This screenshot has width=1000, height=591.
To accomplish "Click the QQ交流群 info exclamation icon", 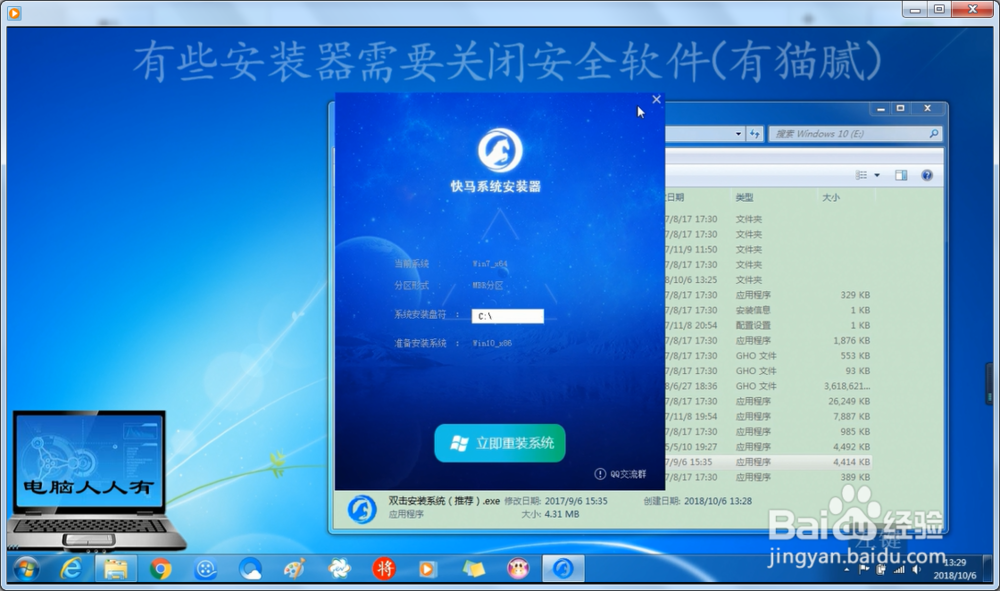I will coord(600,474).
